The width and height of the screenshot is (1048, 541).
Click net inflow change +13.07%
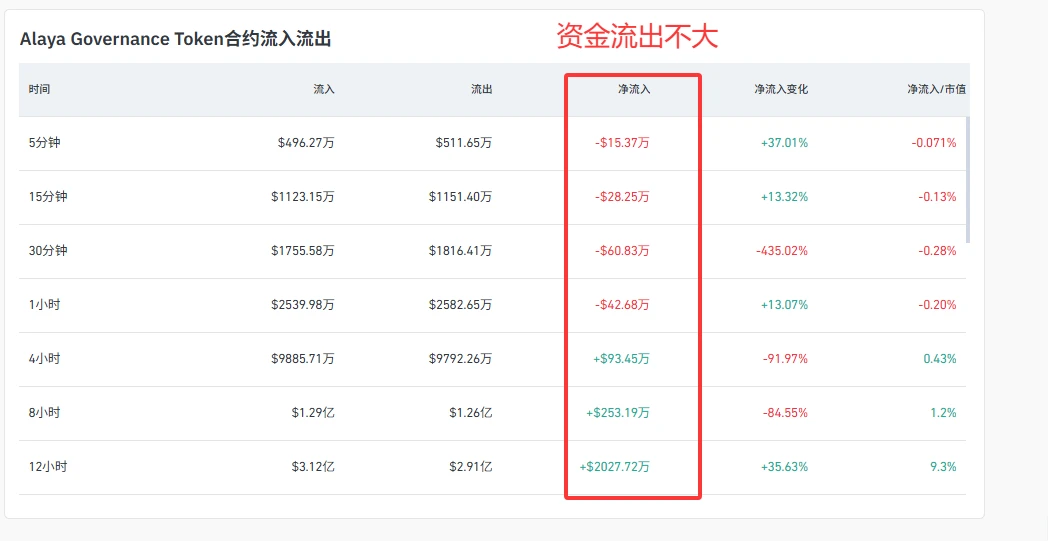pyautogui.click(x=784, y=304)
